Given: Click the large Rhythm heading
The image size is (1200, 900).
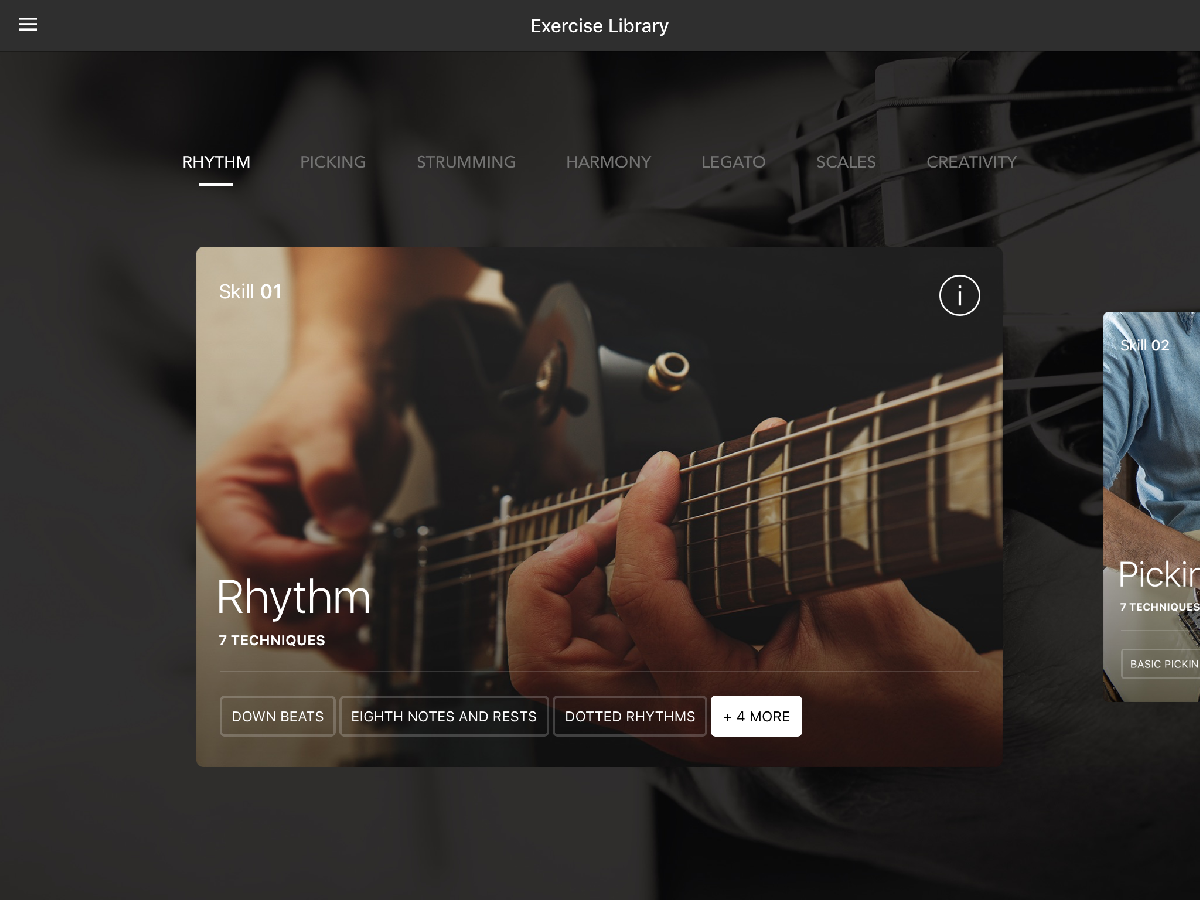Looking at the screenshot, I should tap(294, 598).
